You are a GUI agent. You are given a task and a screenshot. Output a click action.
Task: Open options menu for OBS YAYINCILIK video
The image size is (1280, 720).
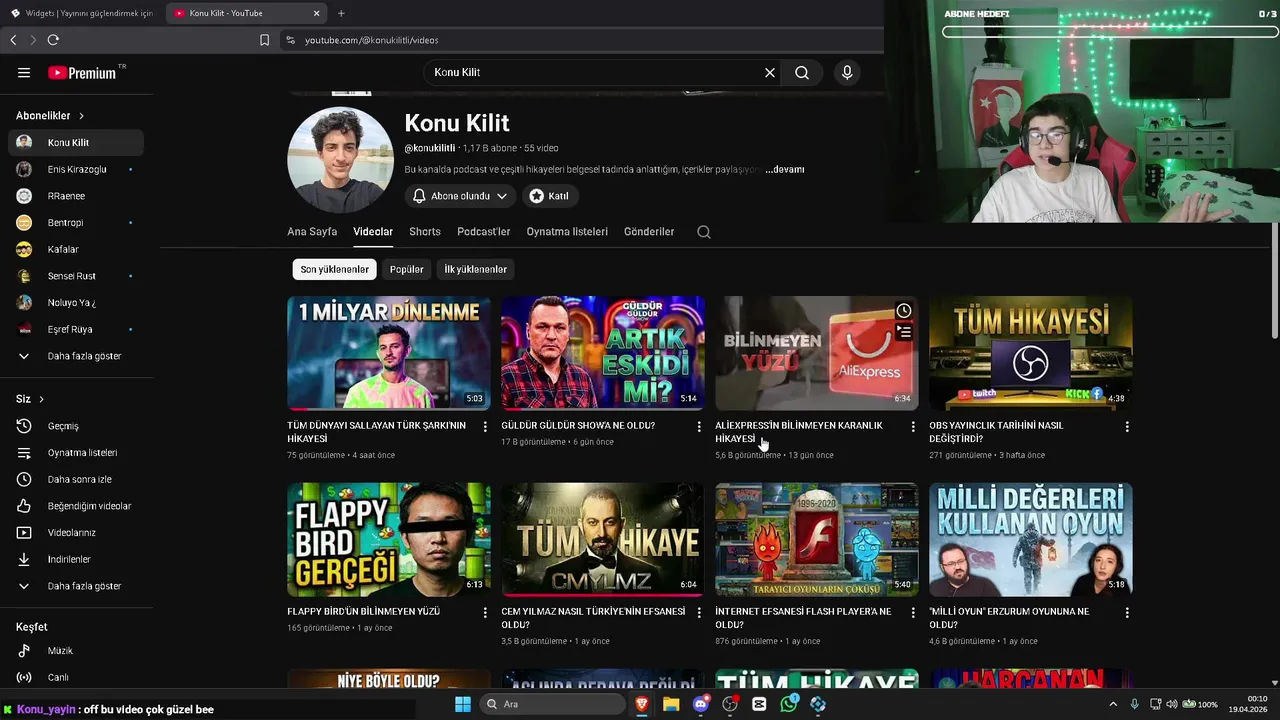pos(1127,427)
